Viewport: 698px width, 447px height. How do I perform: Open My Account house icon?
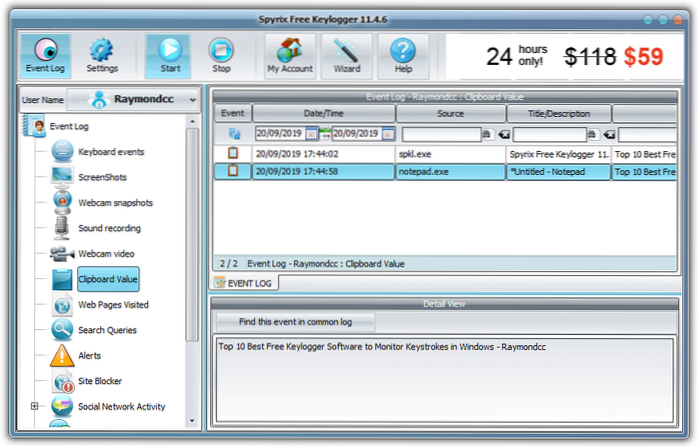pyautogui.click(x=290, y=55)
